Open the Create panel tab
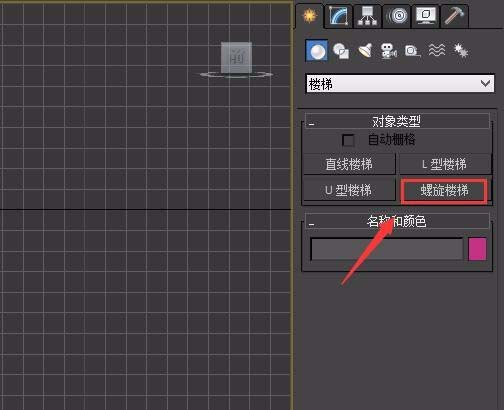504x410 pixels. coord(309,16)
